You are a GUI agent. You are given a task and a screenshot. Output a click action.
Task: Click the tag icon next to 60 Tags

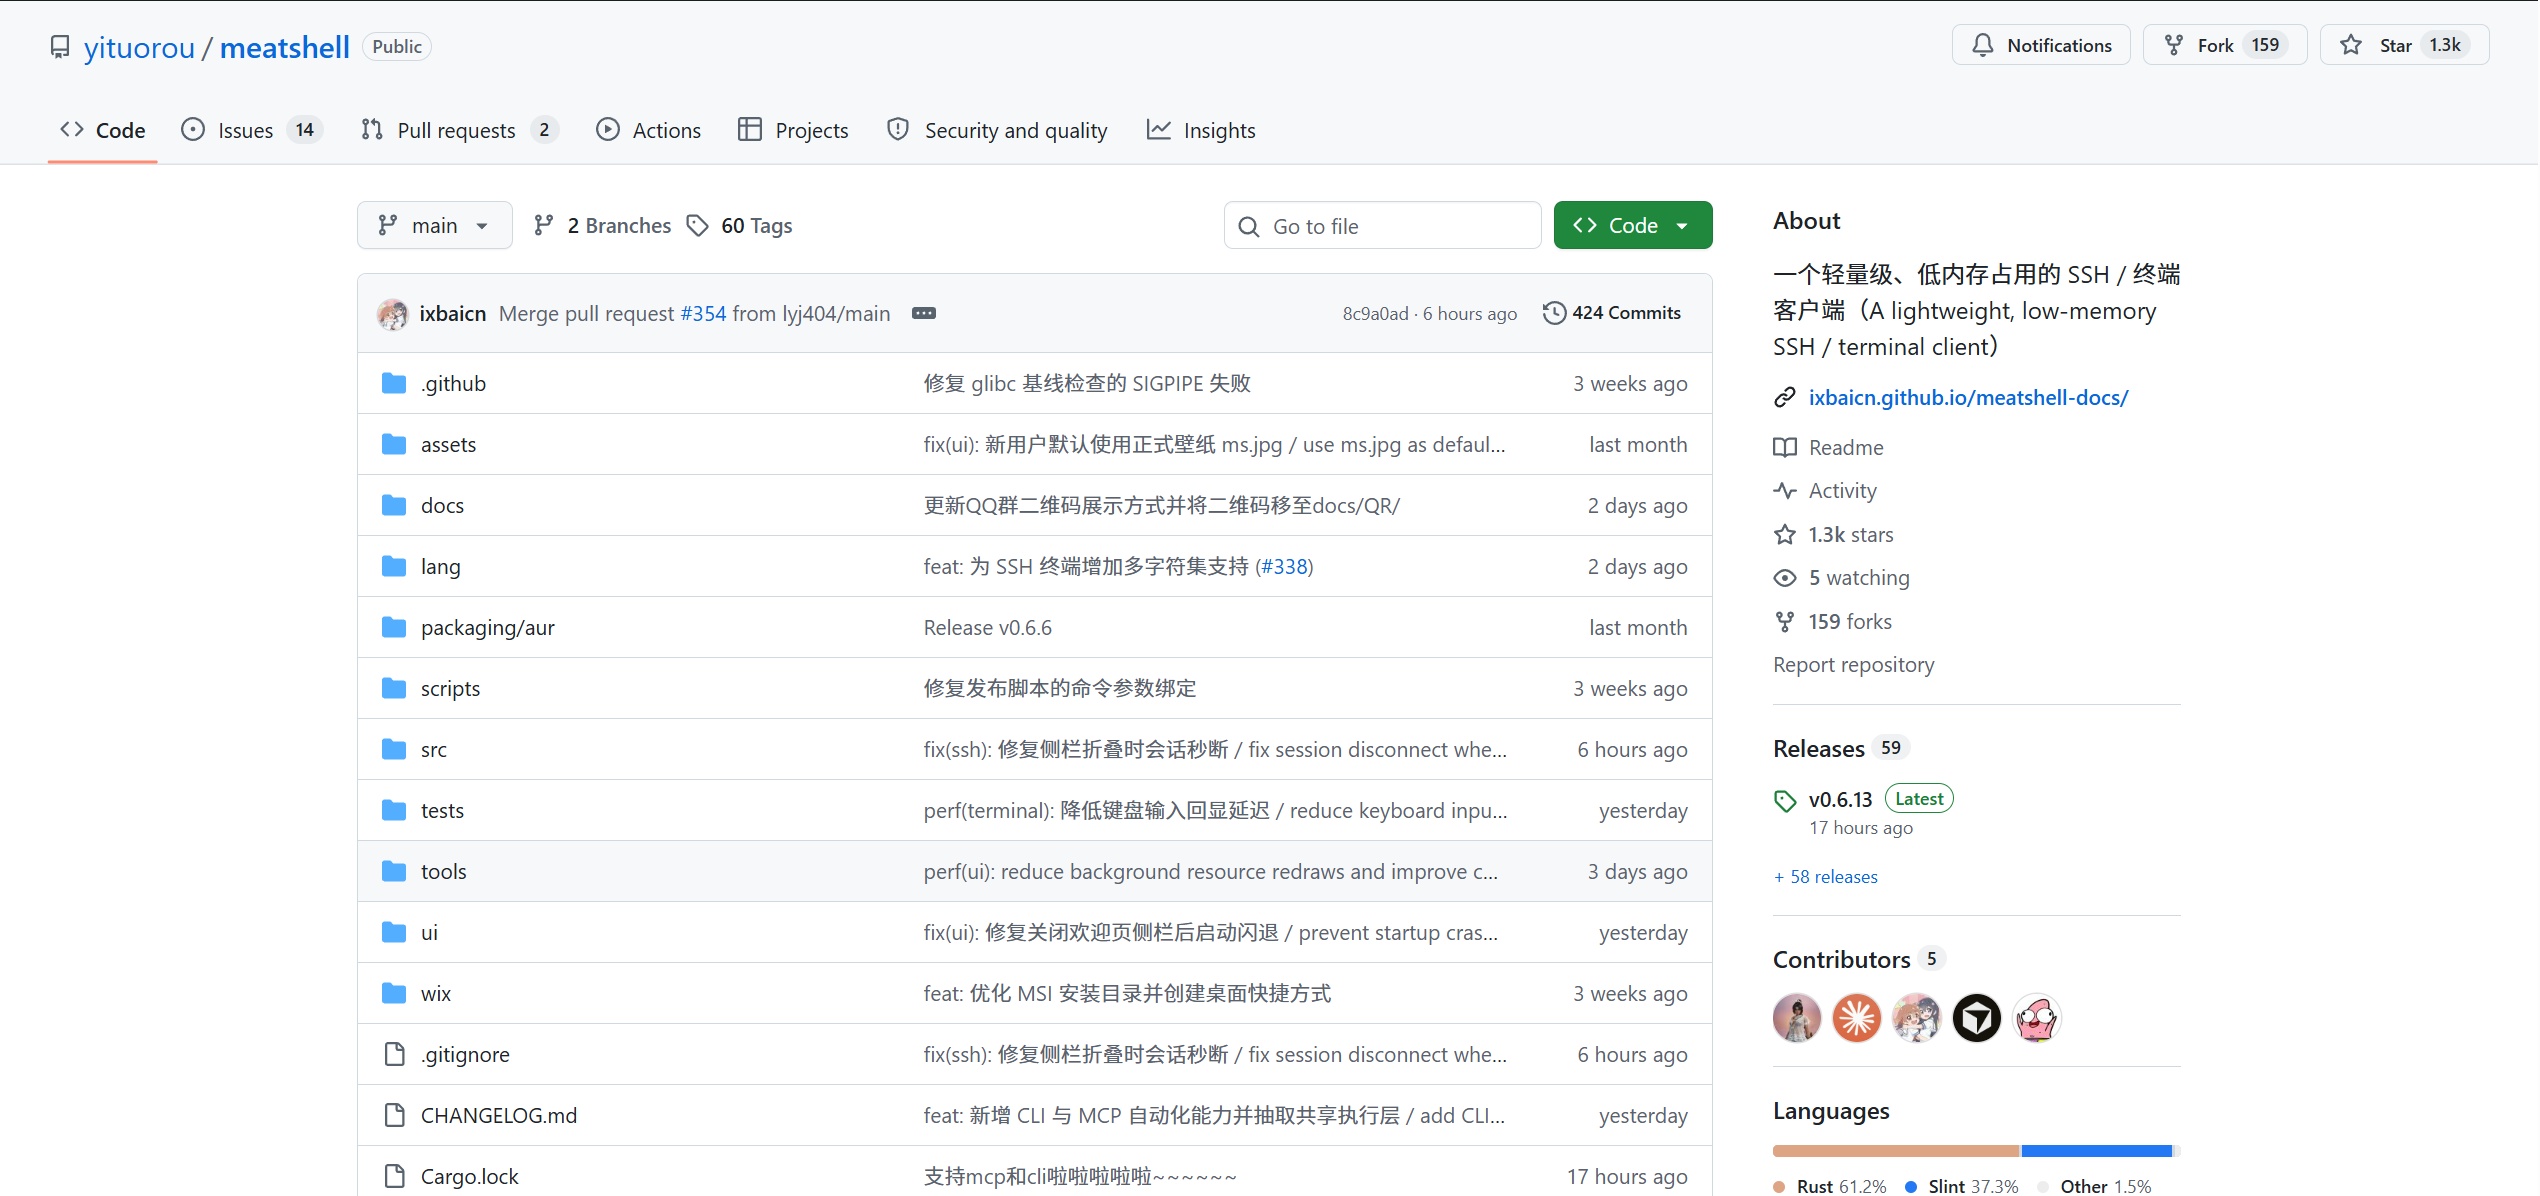tap(698, 226)
